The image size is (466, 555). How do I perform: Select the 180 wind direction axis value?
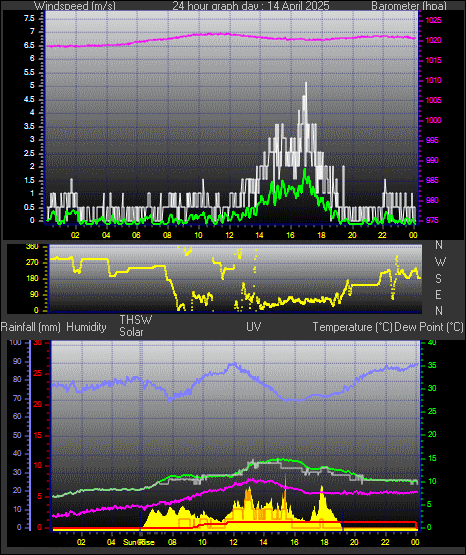32,279
